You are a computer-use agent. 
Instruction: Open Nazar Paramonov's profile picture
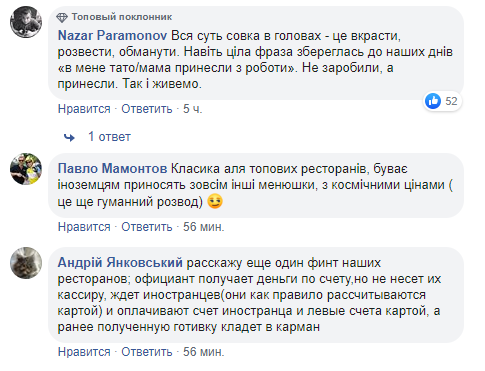26,22
